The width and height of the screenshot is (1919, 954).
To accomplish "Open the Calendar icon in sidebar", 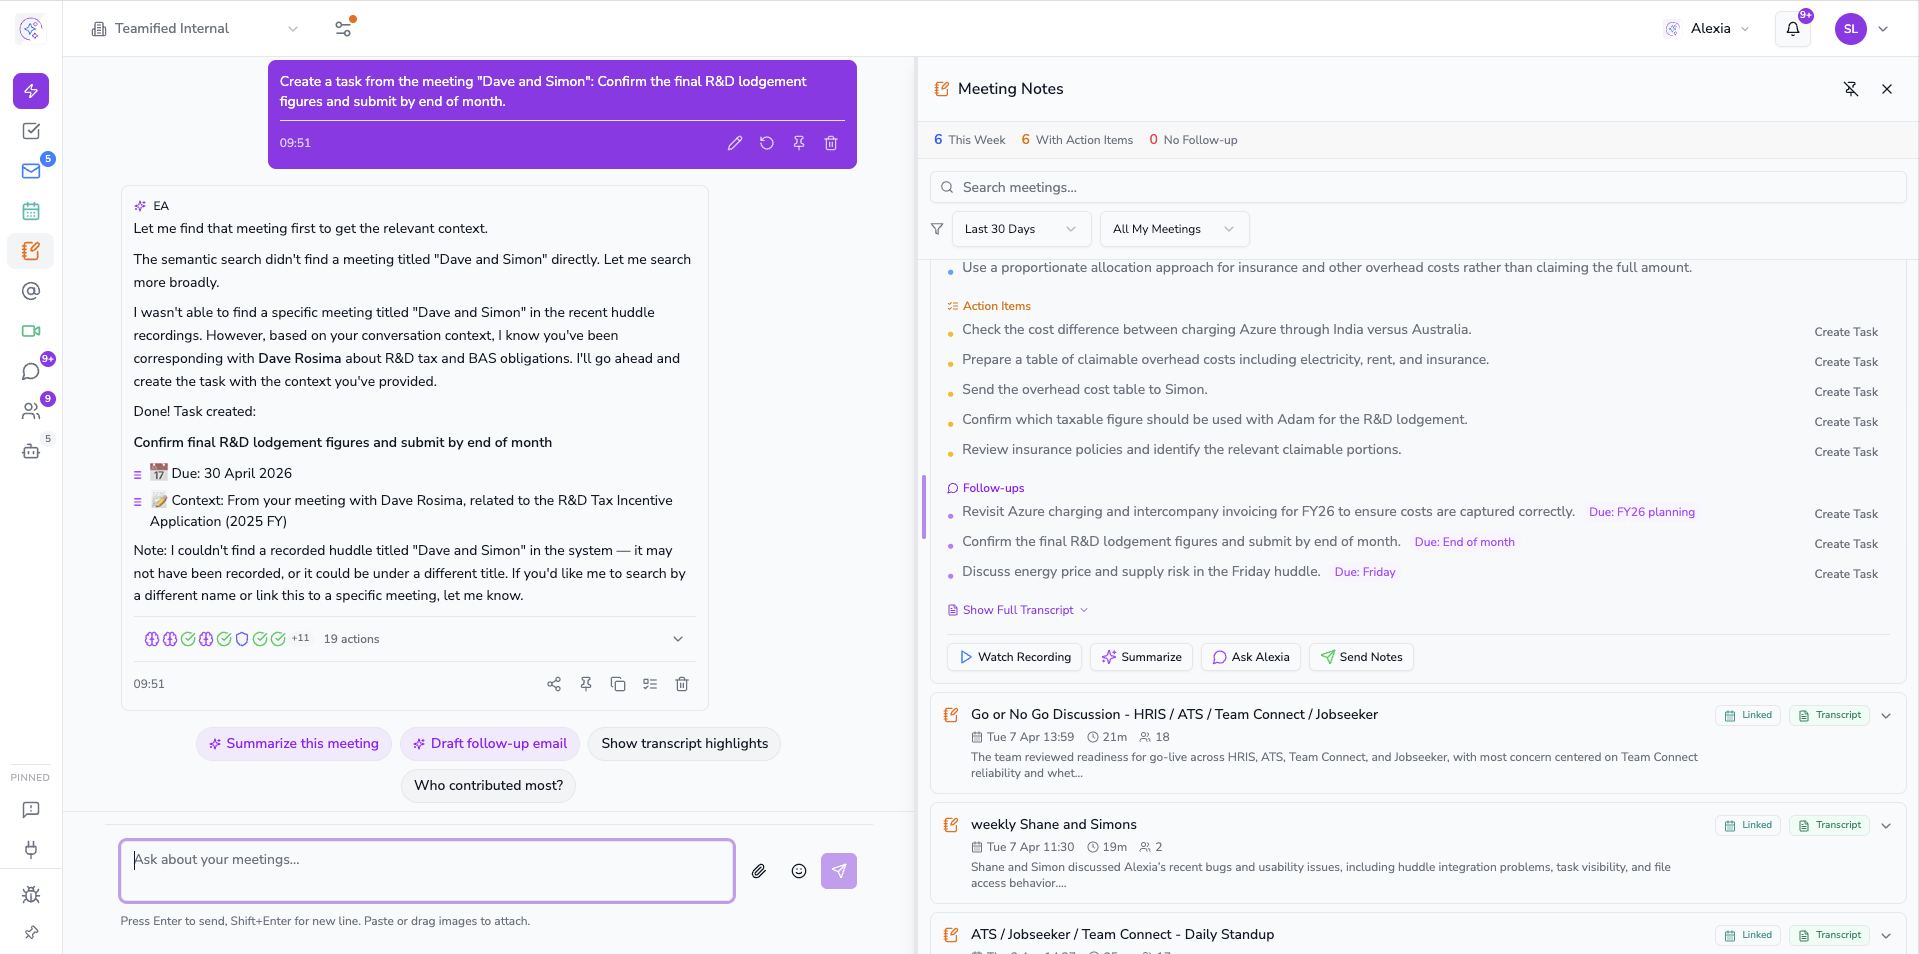I will 31,211.
